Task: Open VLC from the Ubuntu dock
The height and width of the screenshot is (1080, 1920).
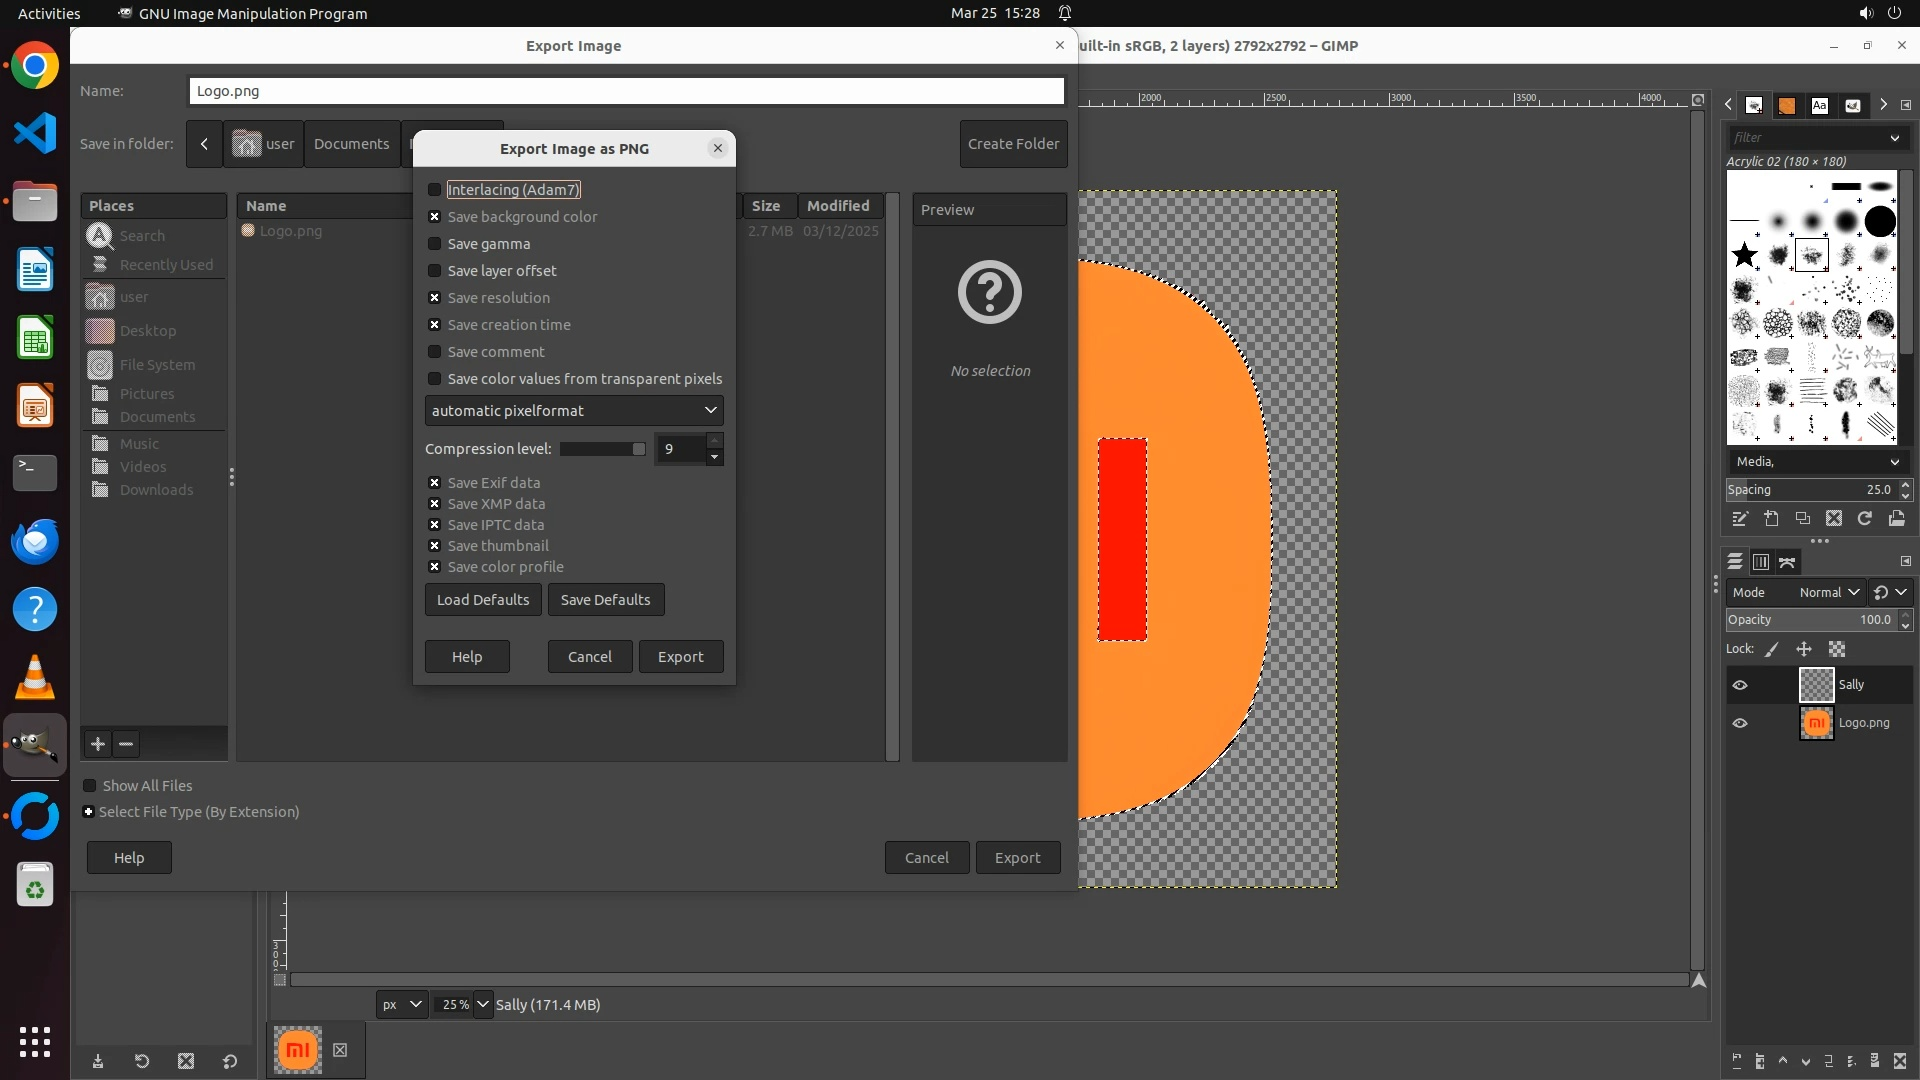Action: coord(35,678)
